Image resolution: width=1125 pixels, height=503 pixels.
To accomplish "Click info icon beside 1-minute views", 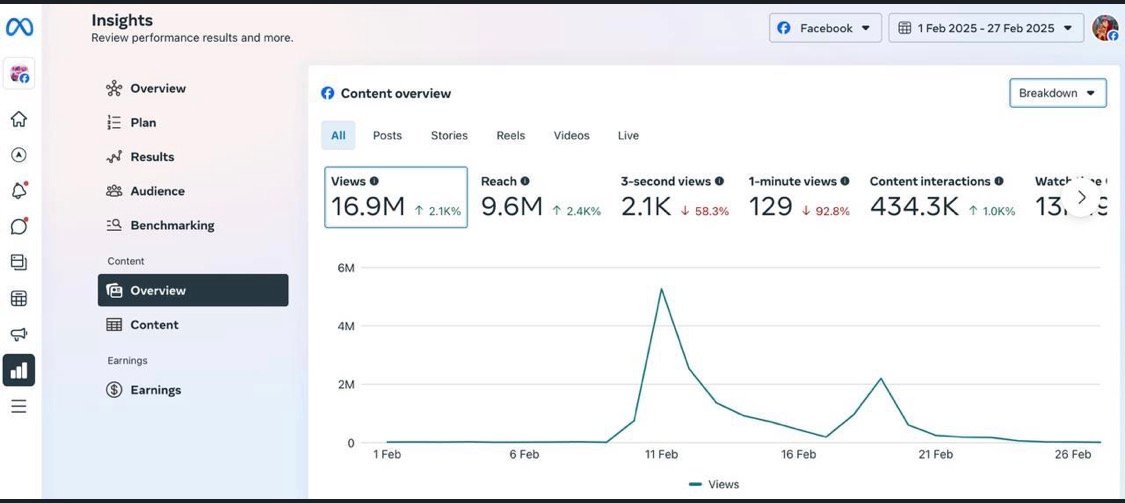I will (845, 182).
